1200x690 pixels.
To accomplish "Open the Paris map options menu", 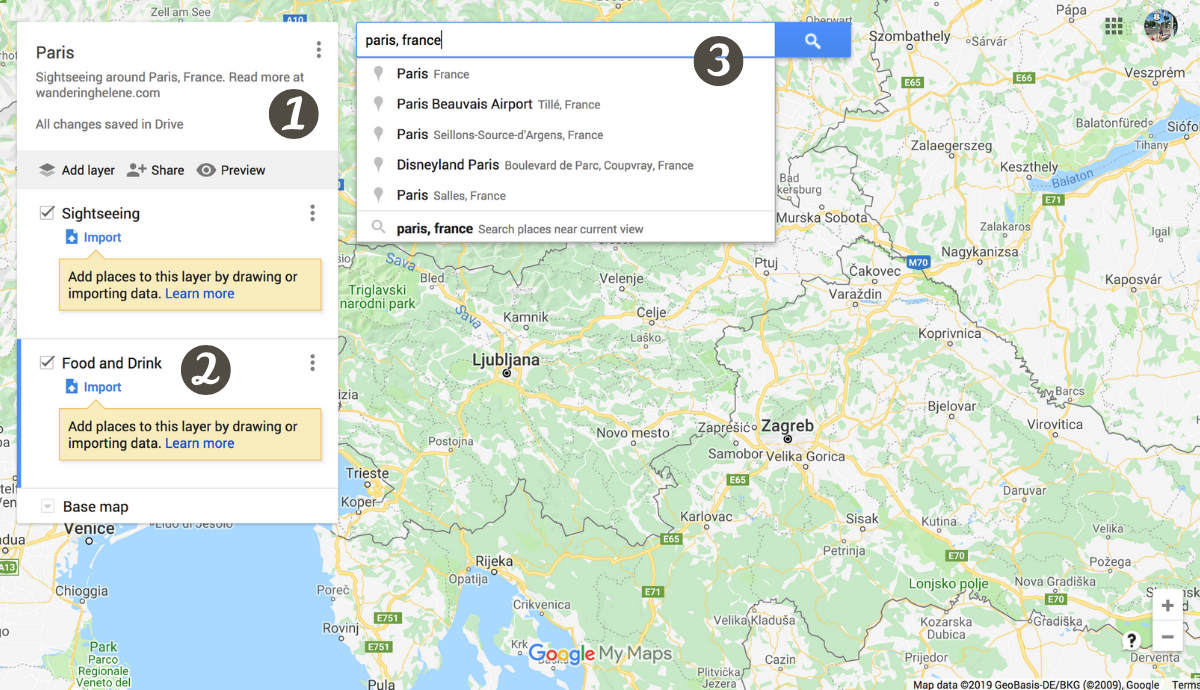I will click(x=318, y=50).
